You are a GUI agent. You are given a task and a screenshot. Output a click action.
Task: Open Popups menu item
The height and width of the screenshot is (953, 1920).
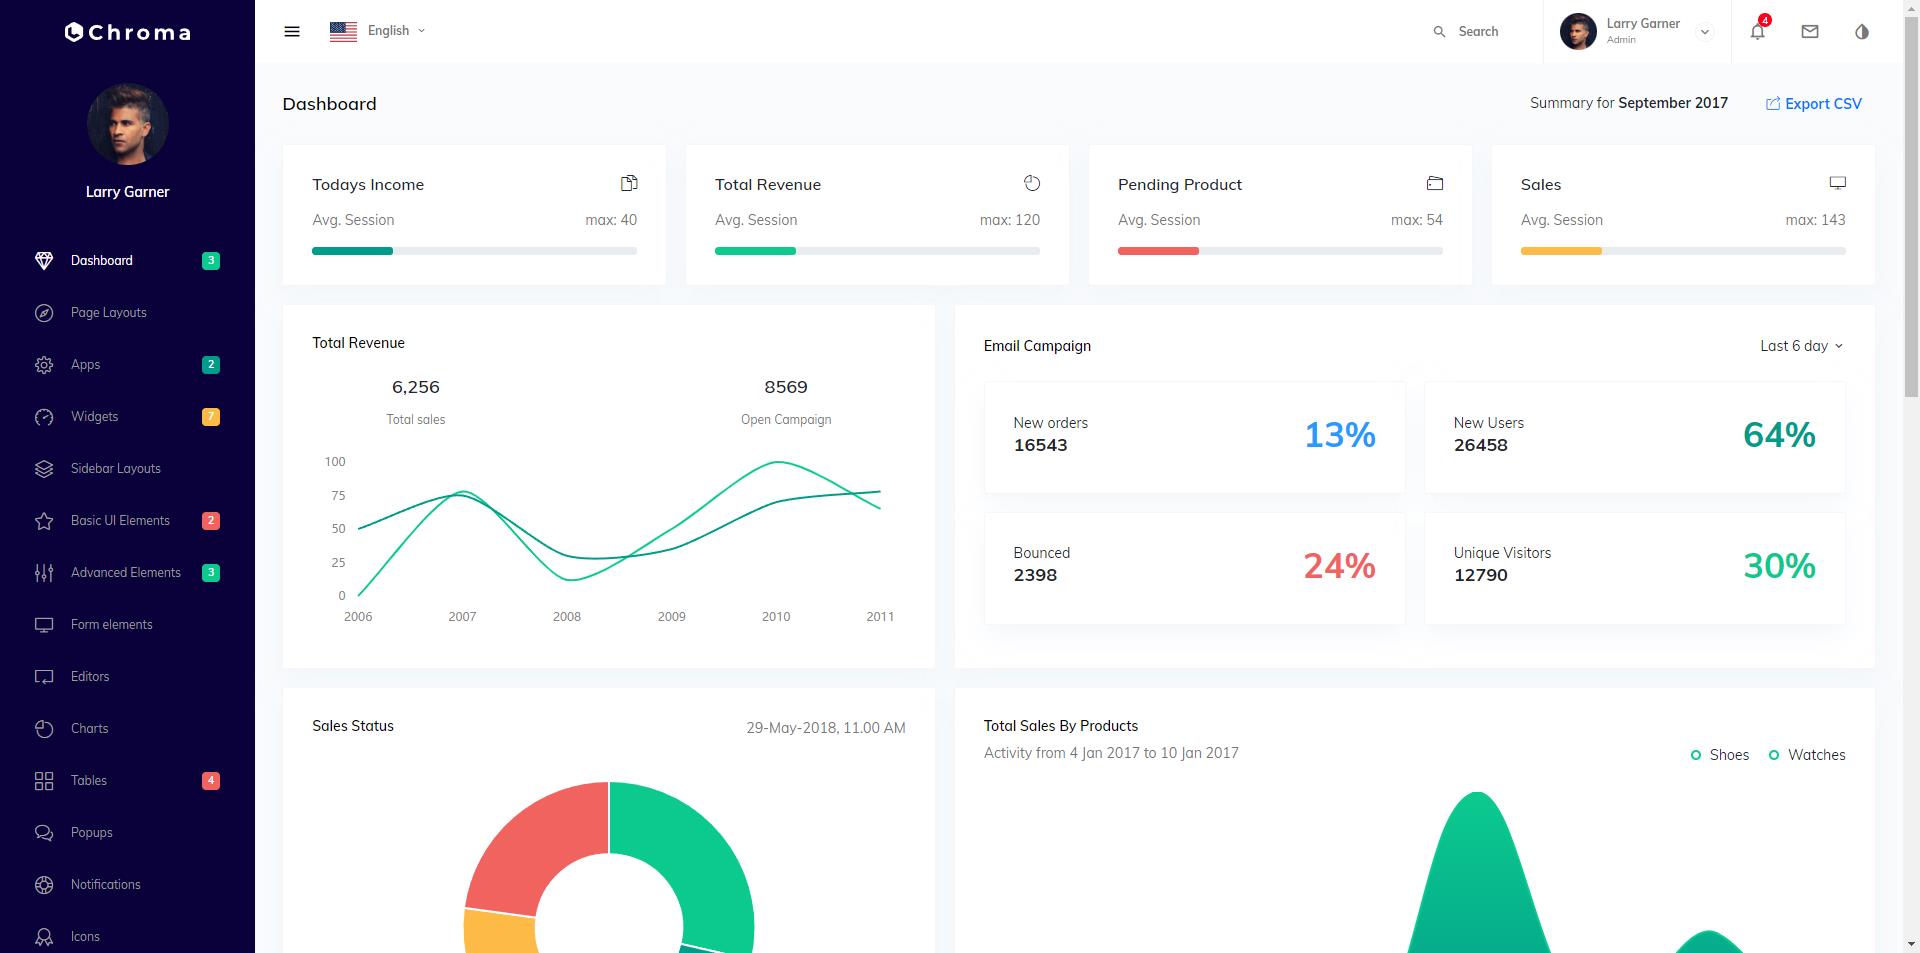point(127,833)
